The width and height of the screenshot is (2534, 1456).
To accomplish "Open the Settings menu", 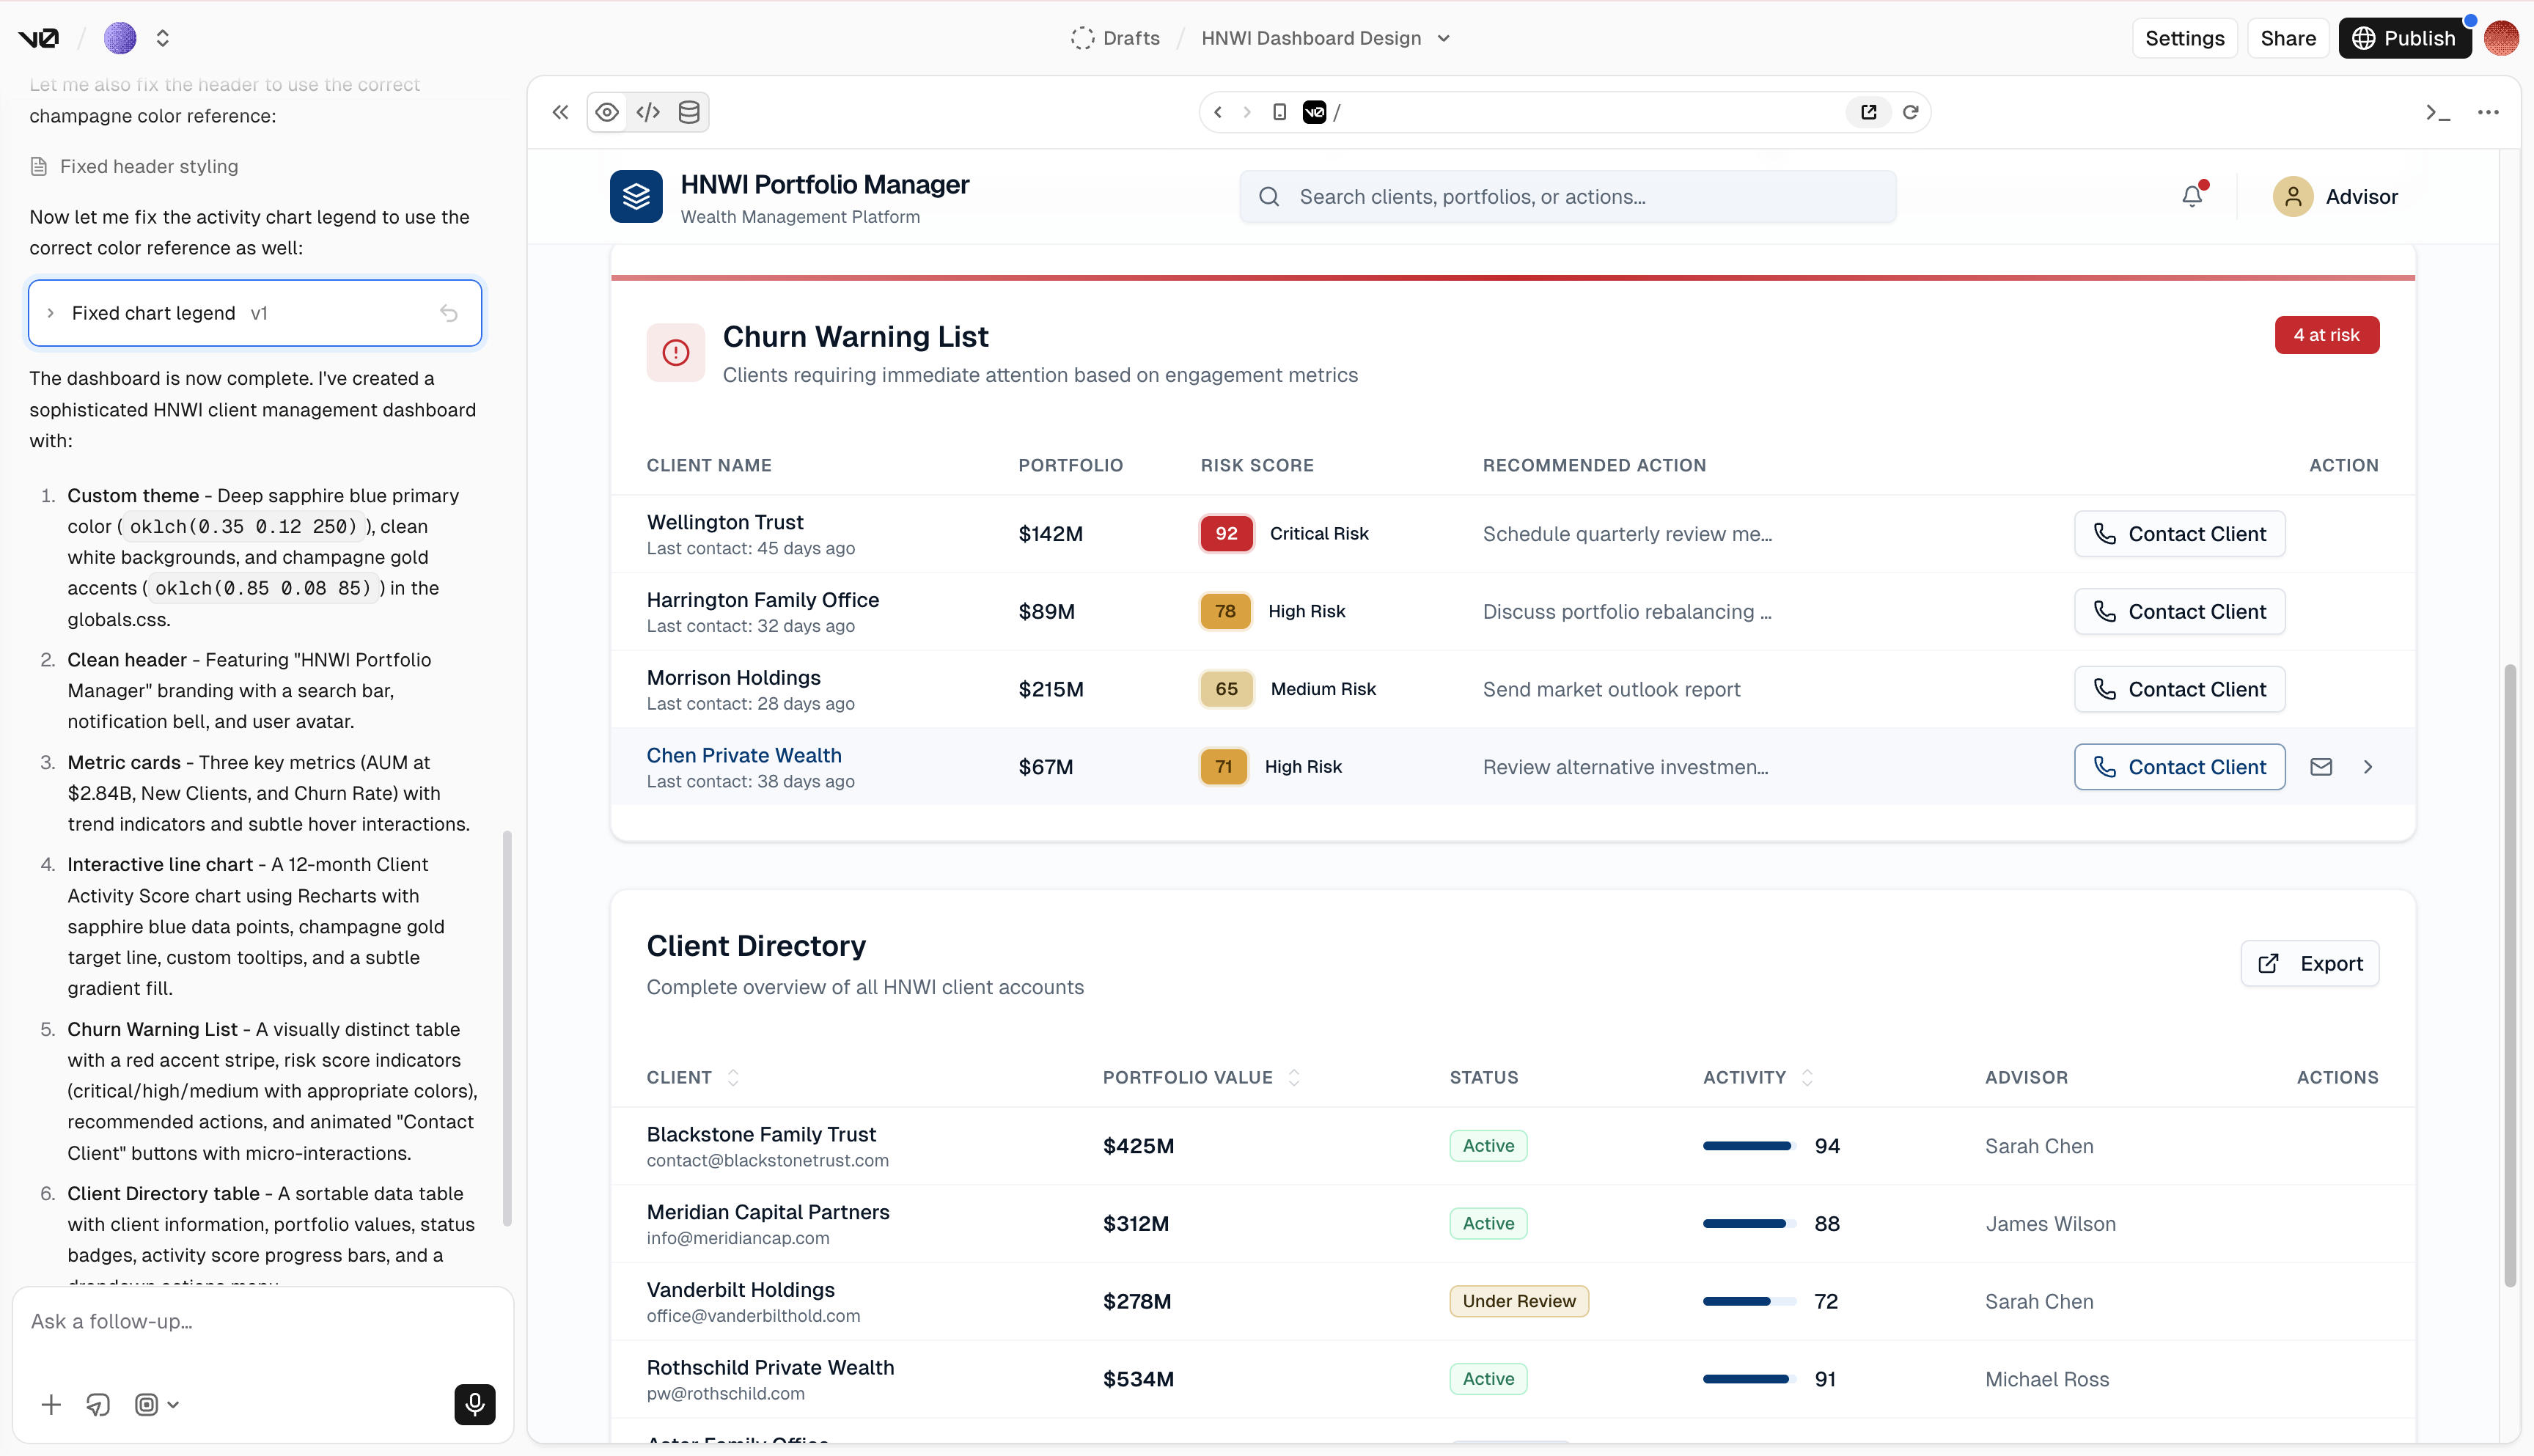I will coord(2184,38).
